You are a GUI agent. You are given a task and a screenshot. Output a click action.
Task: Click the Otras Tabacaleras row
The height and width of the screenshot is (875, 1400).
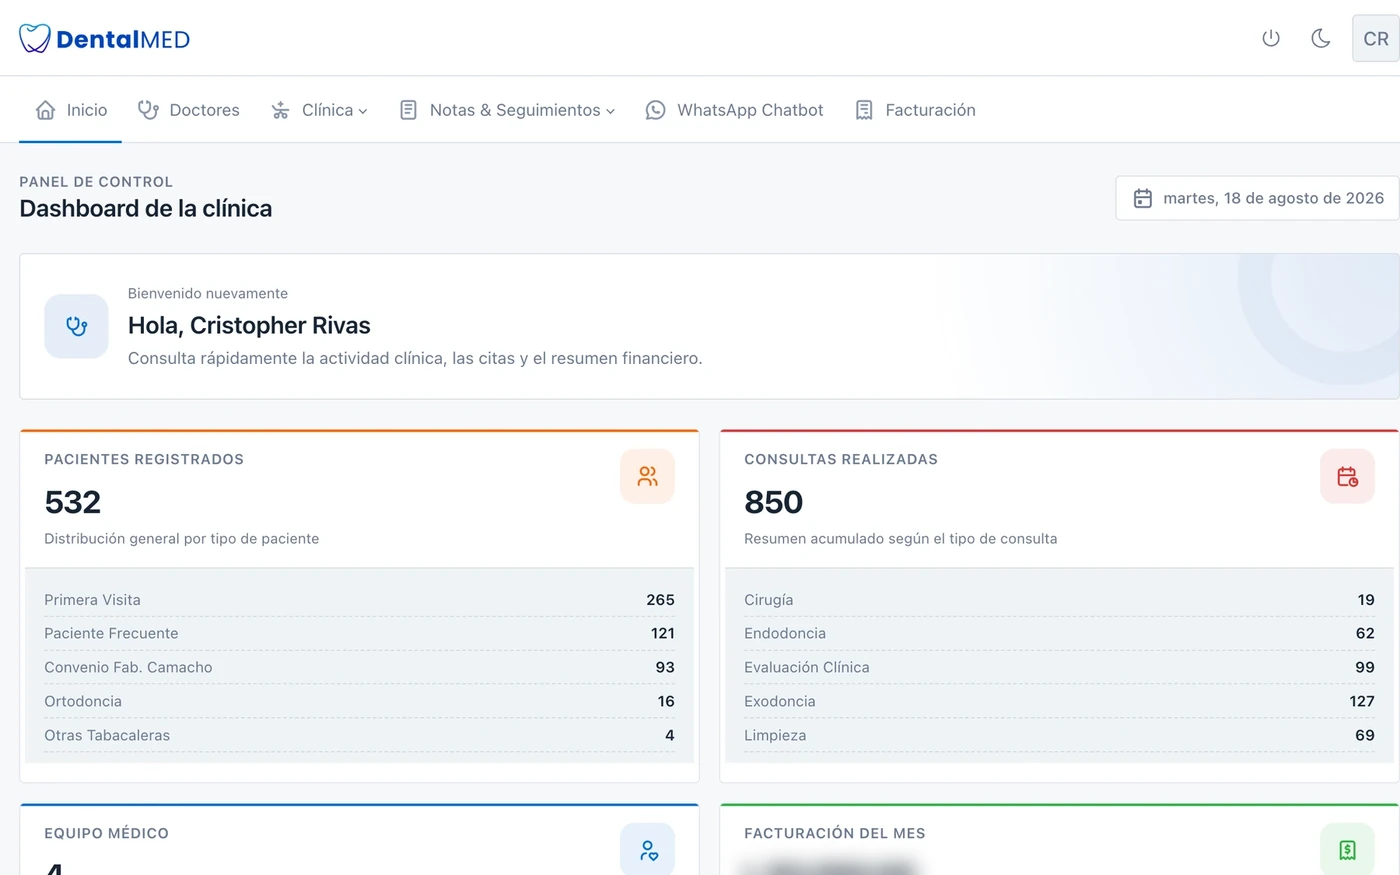(x=359, y=735)
